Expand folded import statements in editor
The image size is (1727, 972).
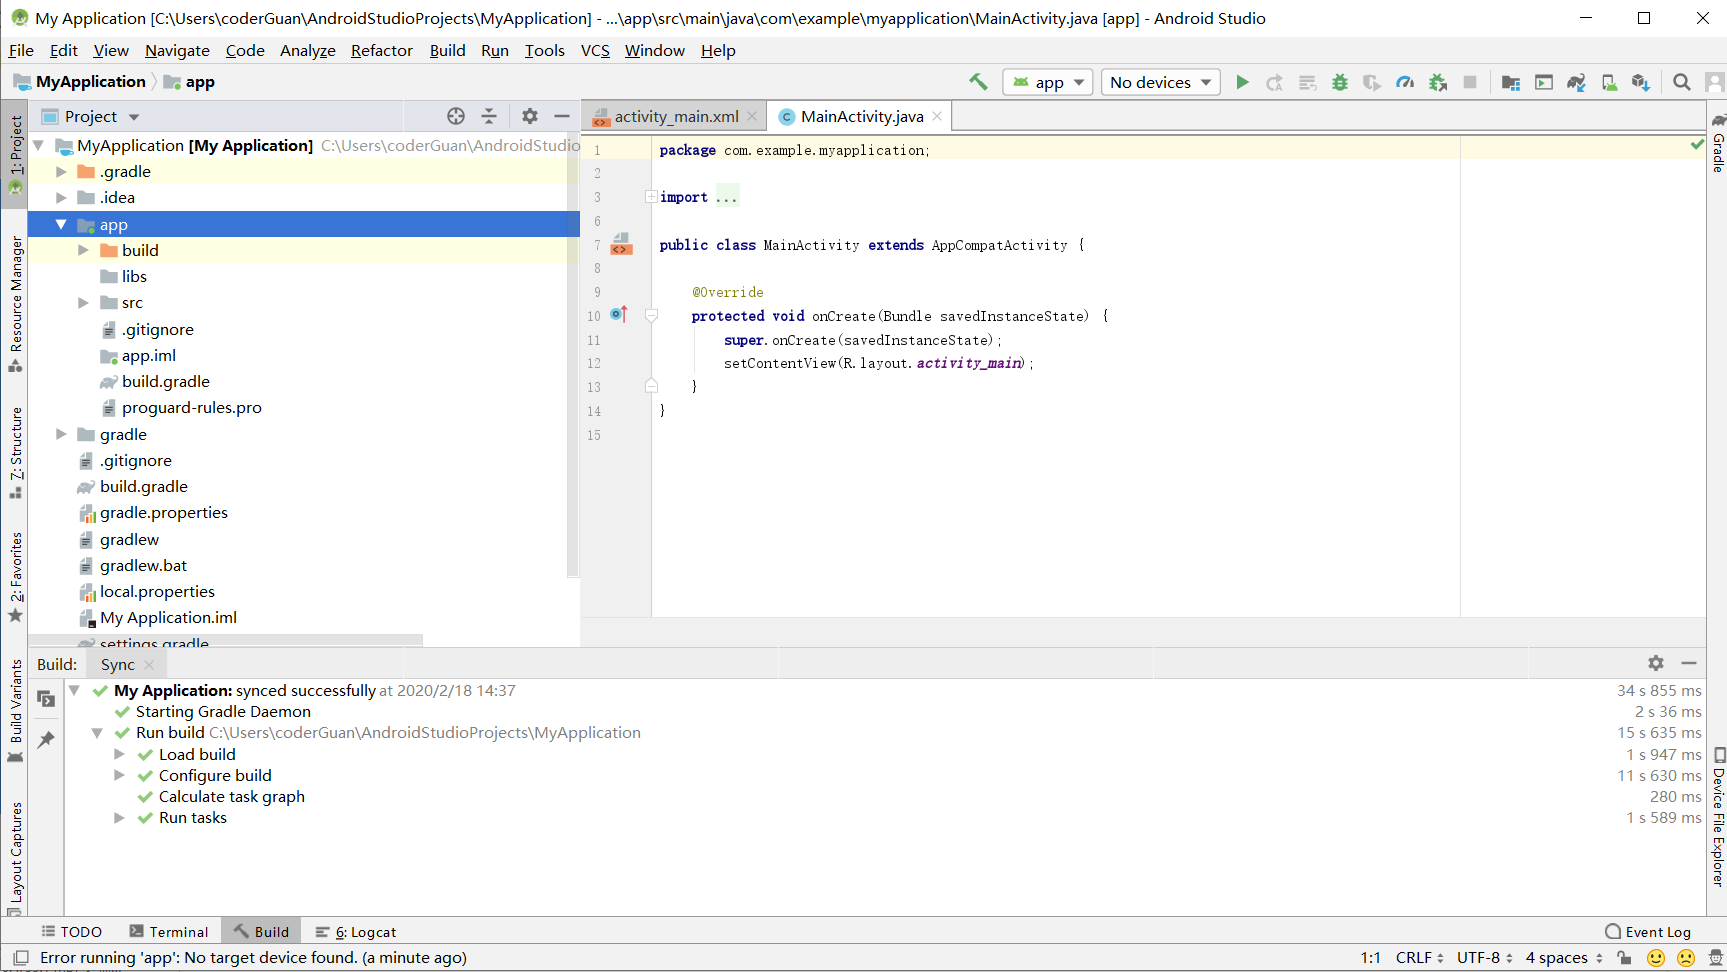coord(651,197)
